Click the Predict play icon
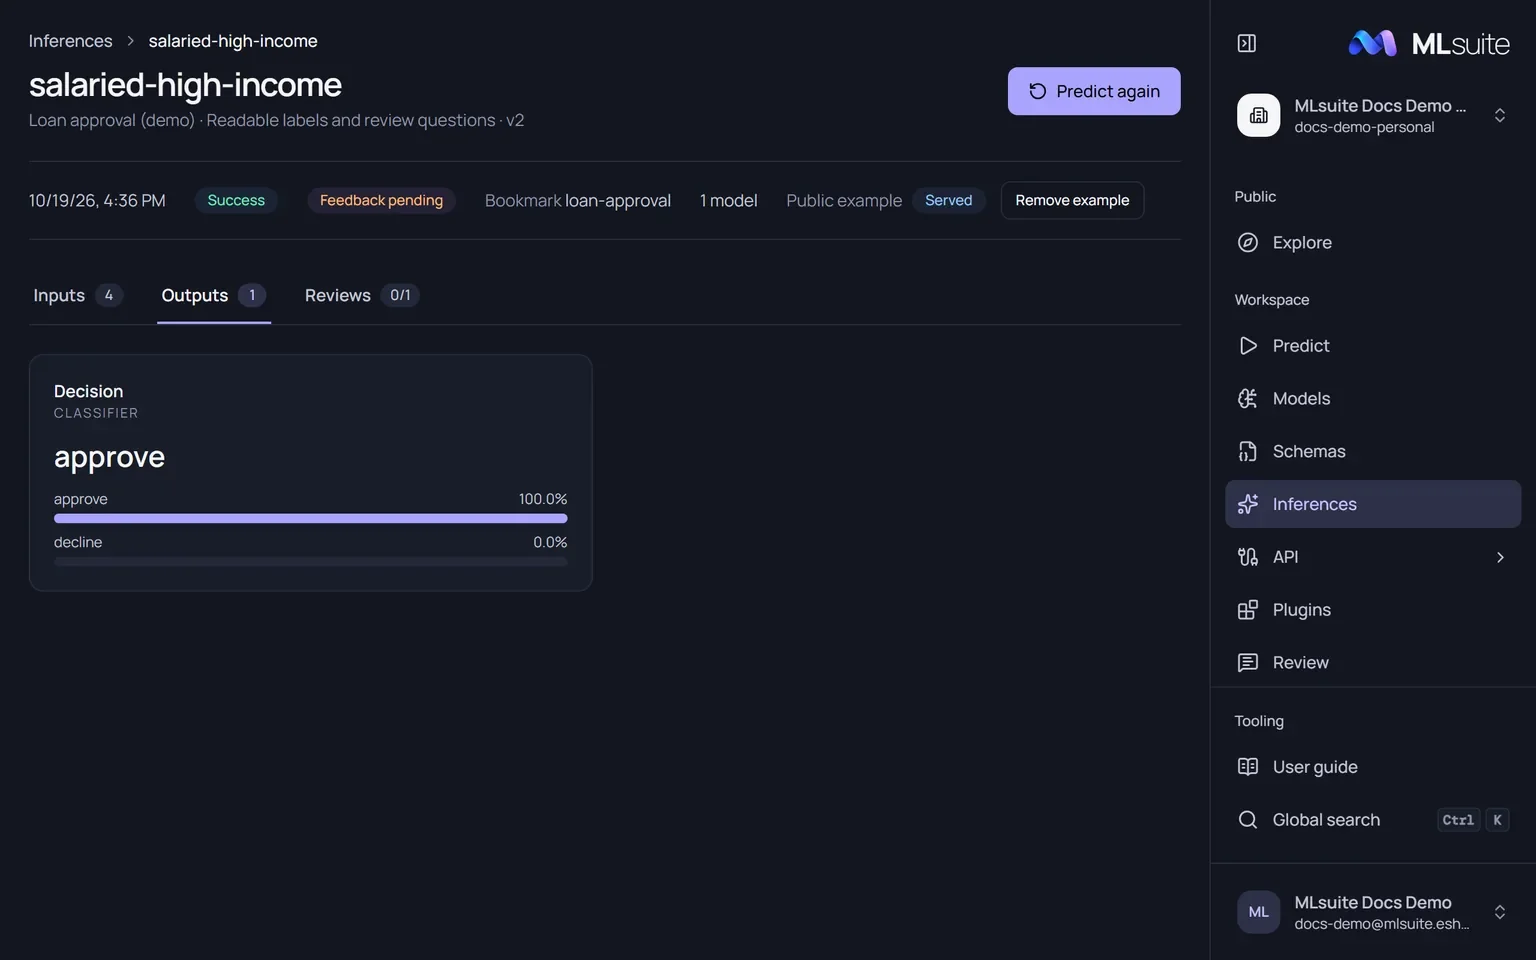1536x960 pixels. tap(1248, 345)
